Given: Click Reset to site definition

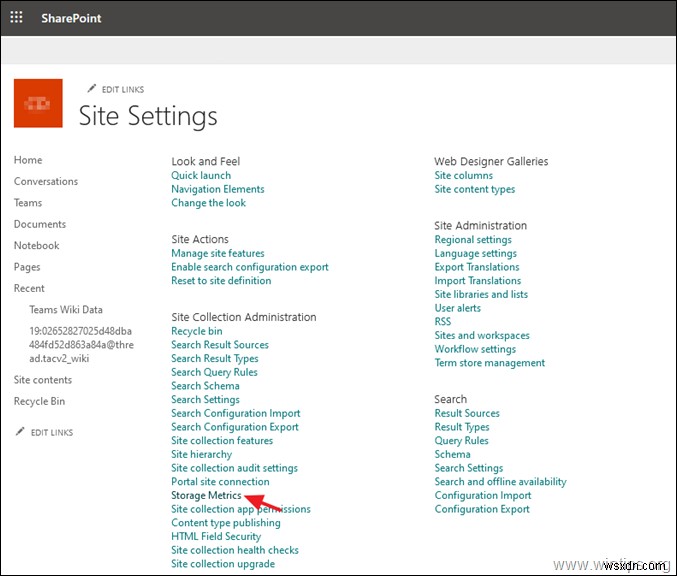Looking at the screenshot, I should (x=221, y=281).
